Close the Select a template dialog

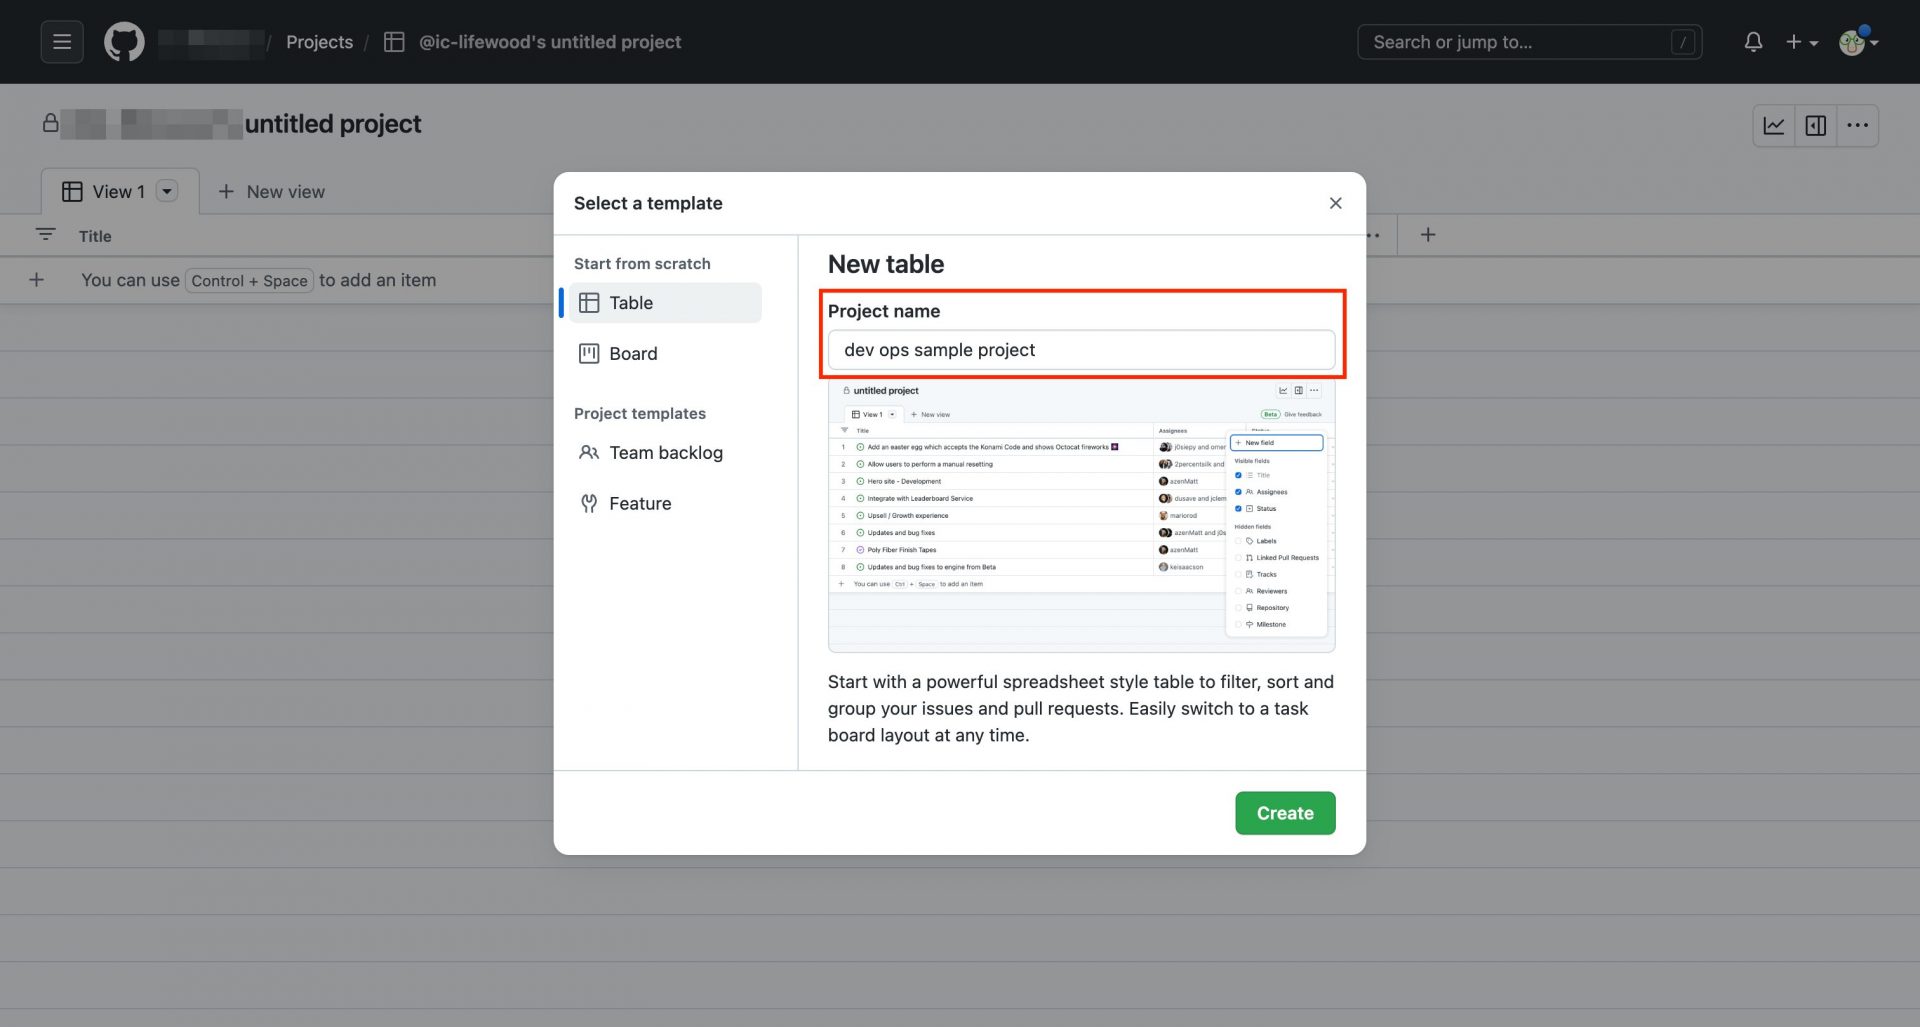1335,203
